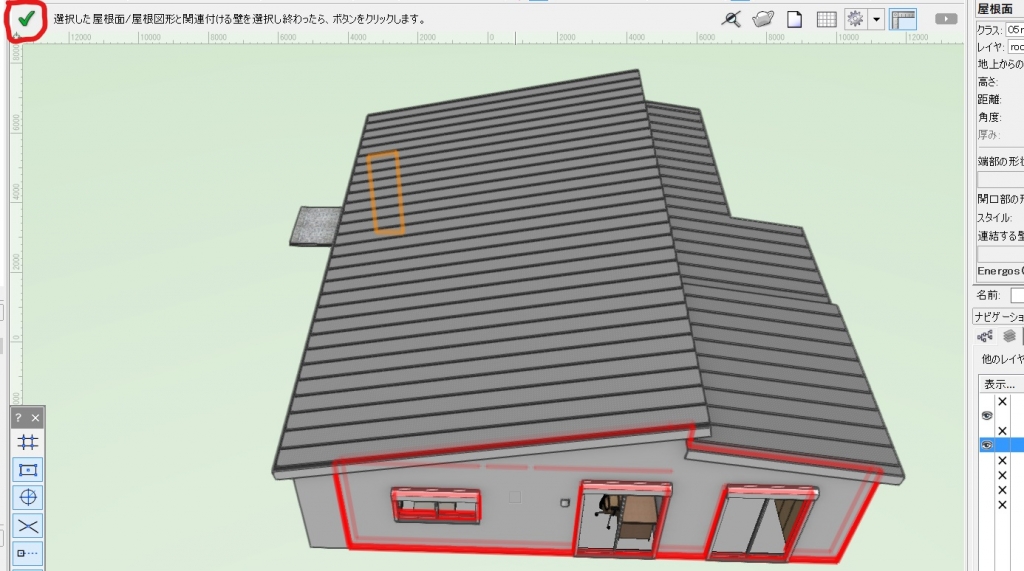Screen dimensions: 1024x571
Task: Click the help question mark on snapping palette
Action: (19, 417)
